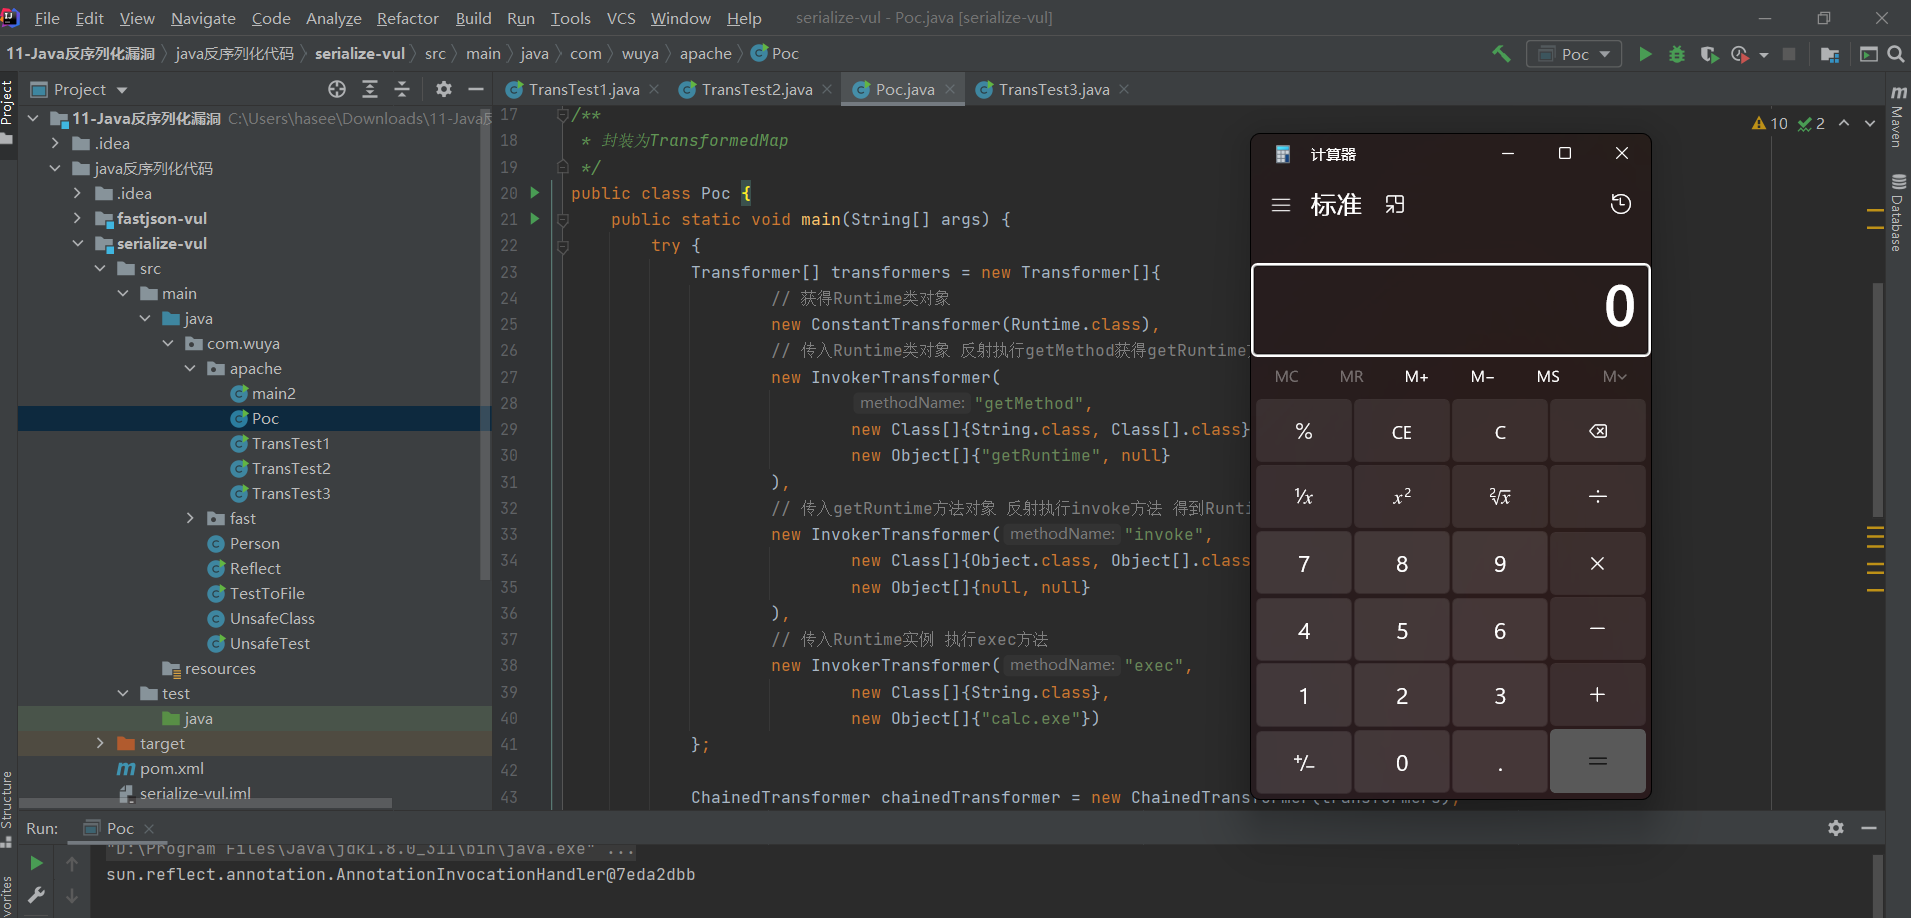Click calculator MS memory store

[x=1548, y=376]
